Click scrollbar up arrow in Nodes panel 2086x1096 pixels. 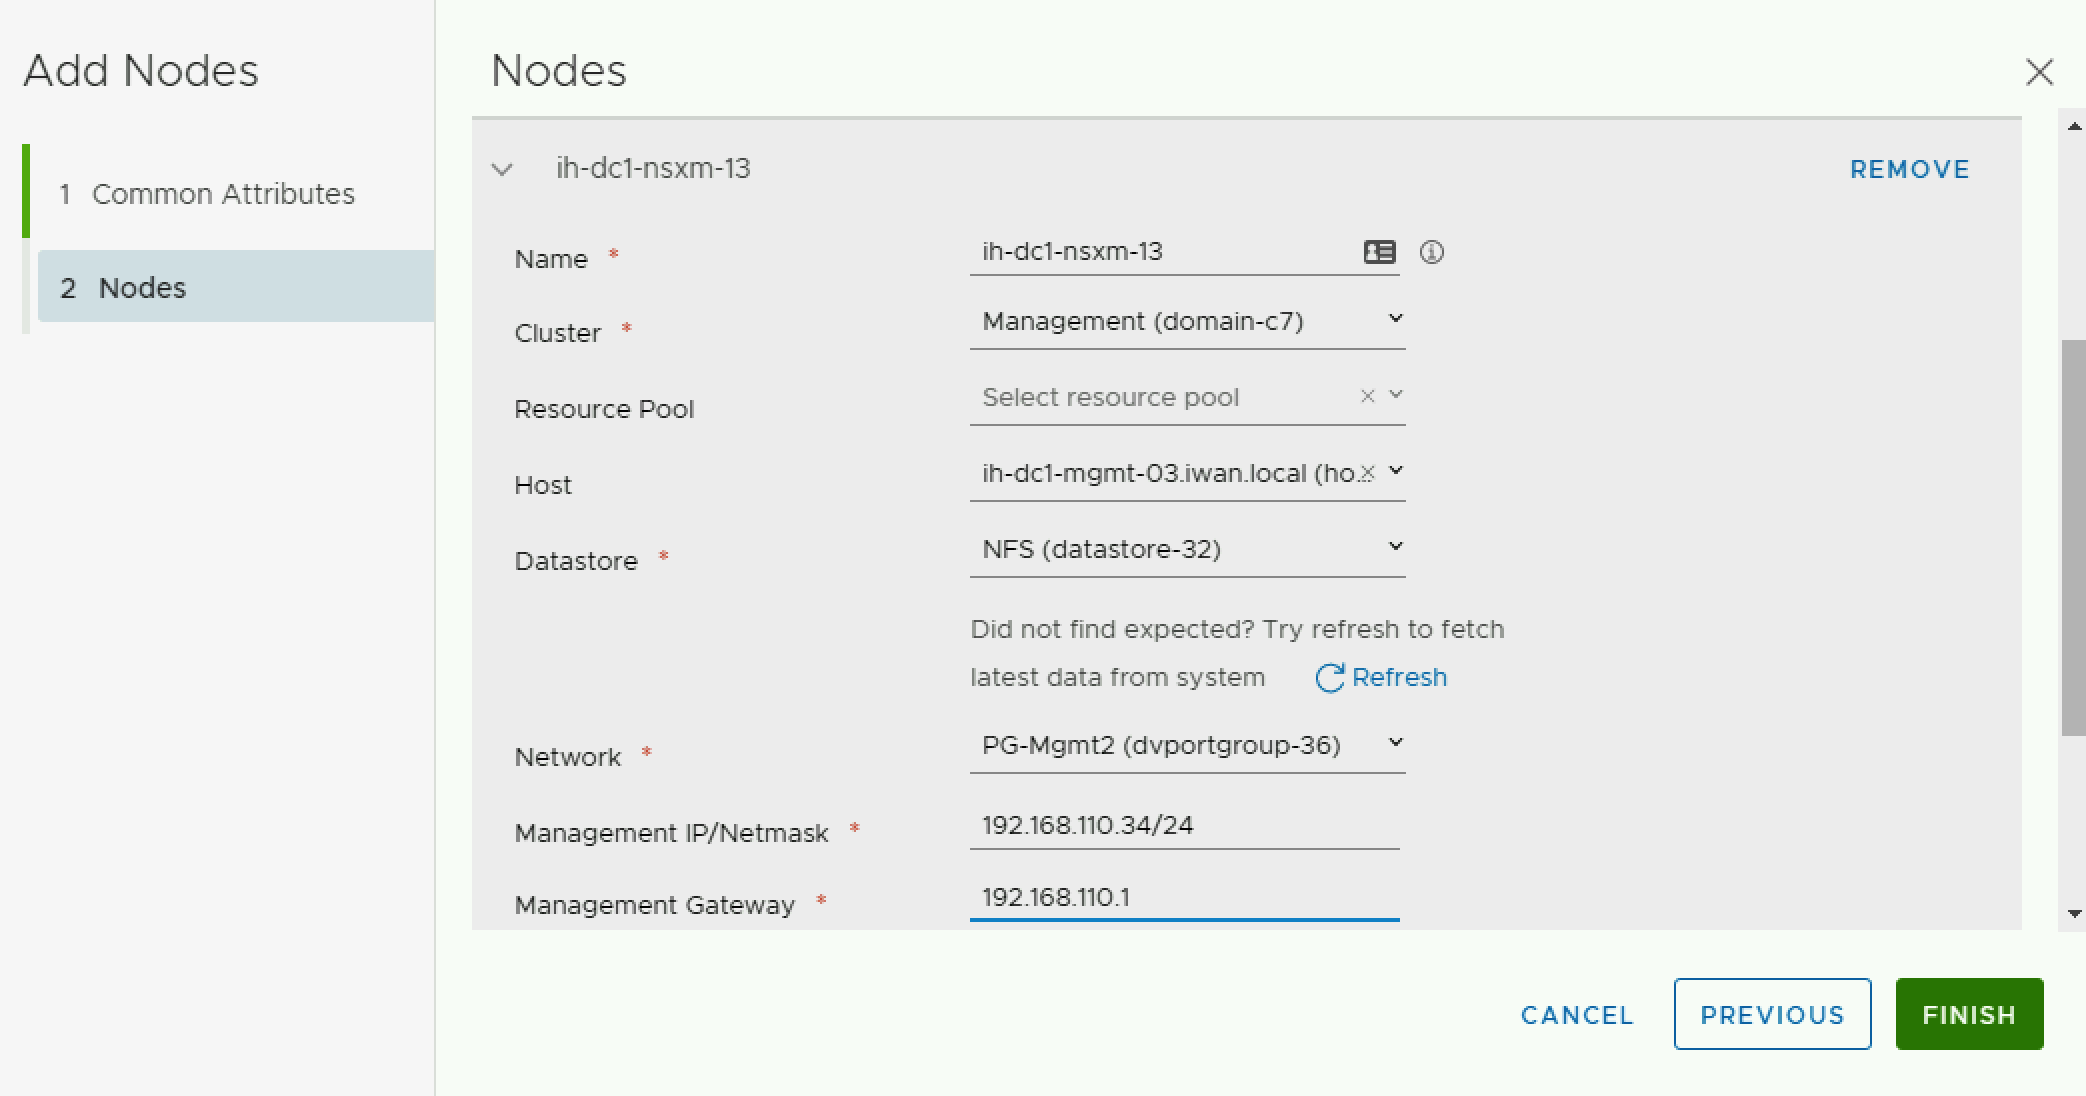pyautogui.click(x=2073, y=126)
